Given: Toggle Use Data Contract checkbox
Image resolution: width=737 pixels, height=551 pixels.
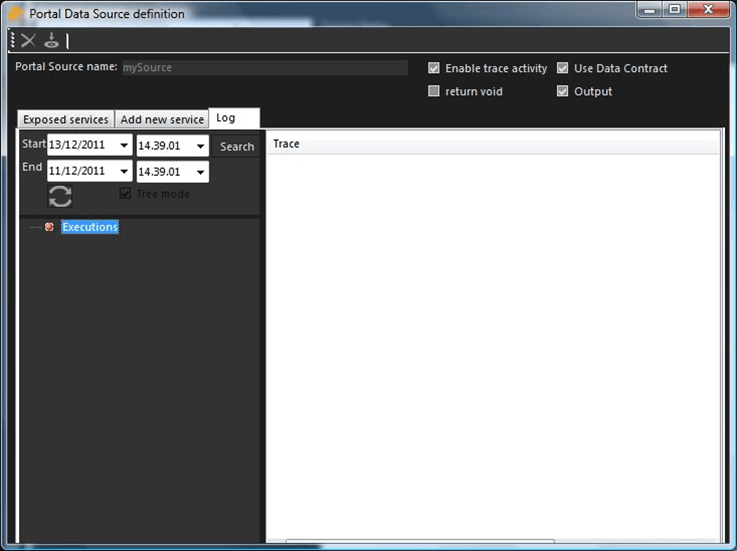Looking at the screenshot, I should (x=563, y=68).
